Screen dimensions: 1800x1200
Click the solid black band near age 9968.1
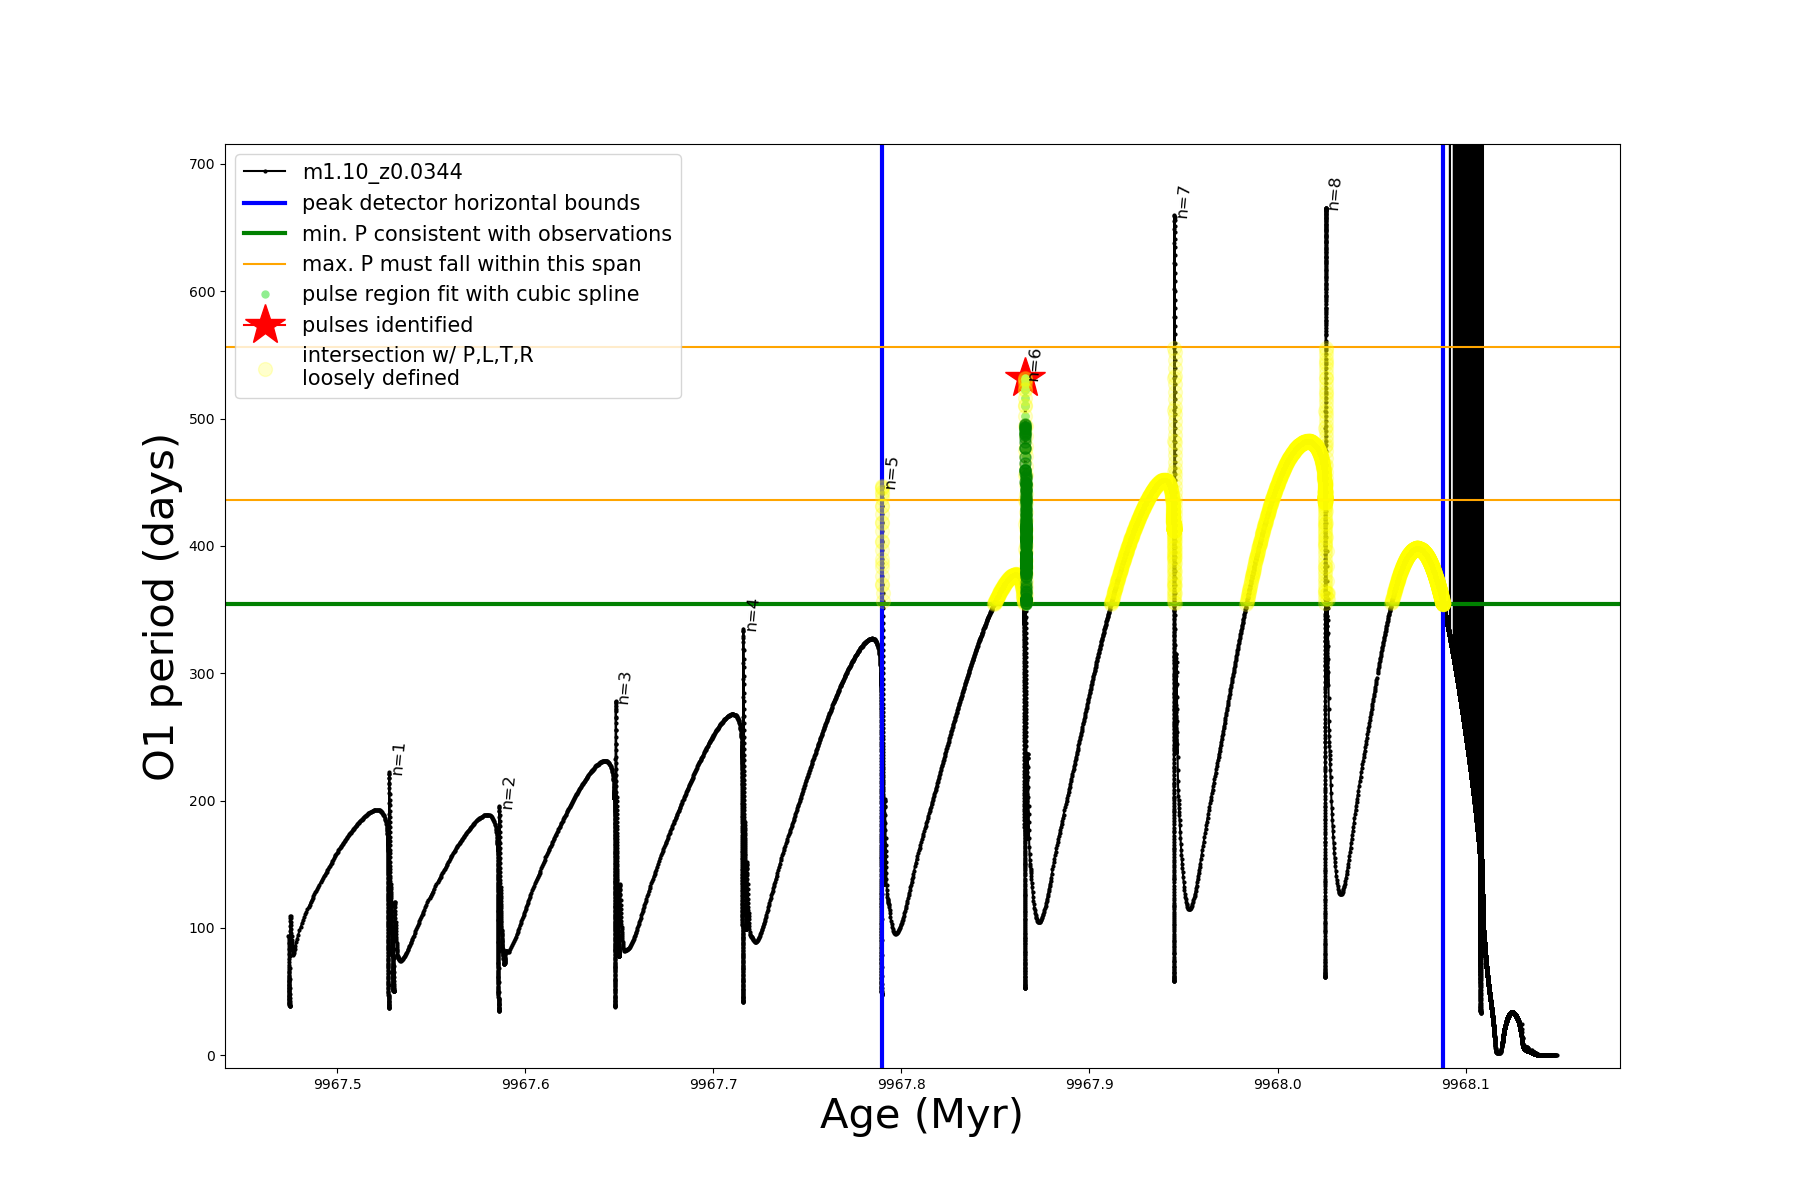coord(1467,400)
